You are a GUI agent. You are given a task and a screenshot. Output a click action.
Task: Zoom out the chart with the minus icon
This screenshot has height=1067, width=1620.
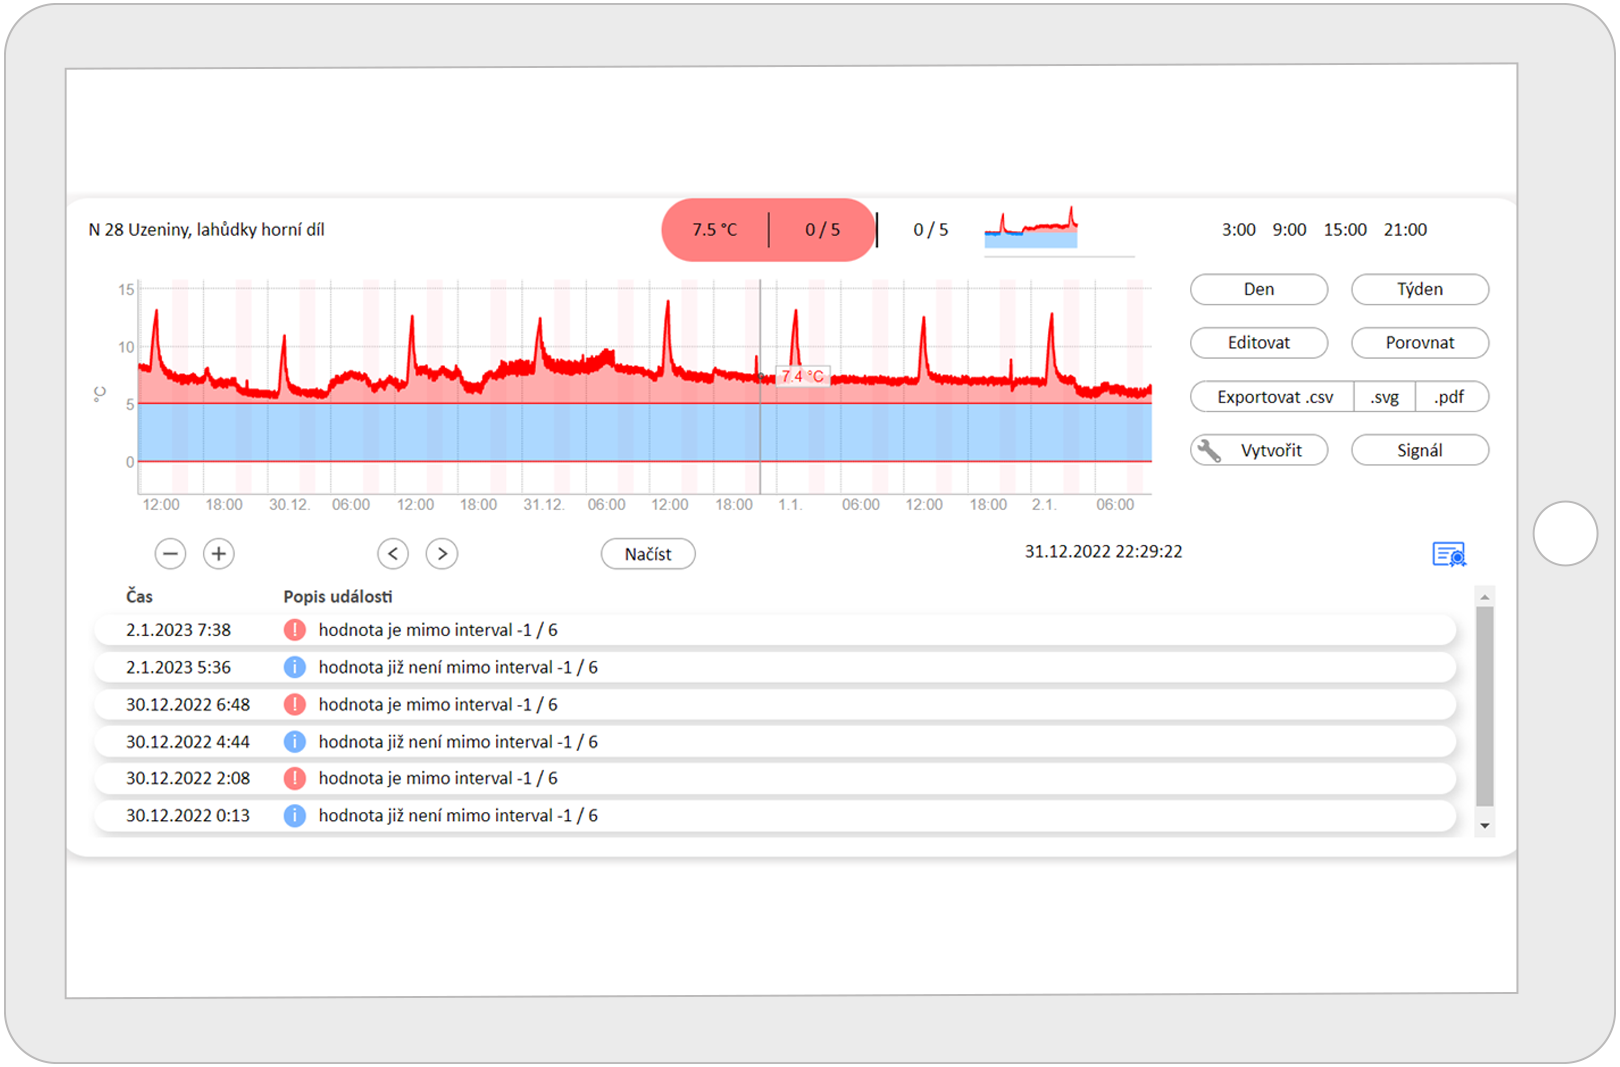(x=170, y=553)
